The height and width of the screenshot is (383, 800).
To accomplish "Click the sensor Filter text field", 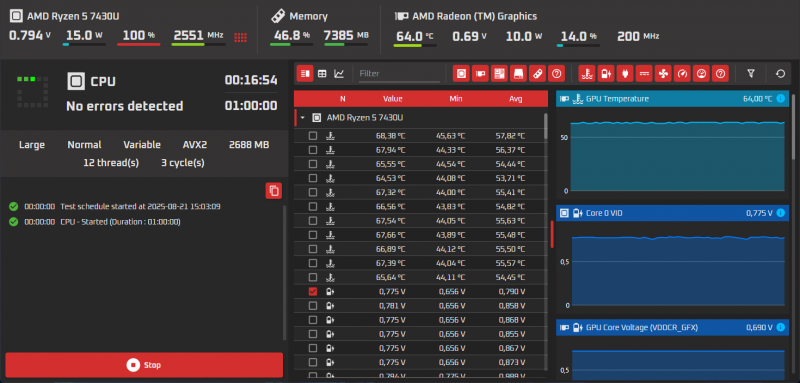I will coord(399,74).
